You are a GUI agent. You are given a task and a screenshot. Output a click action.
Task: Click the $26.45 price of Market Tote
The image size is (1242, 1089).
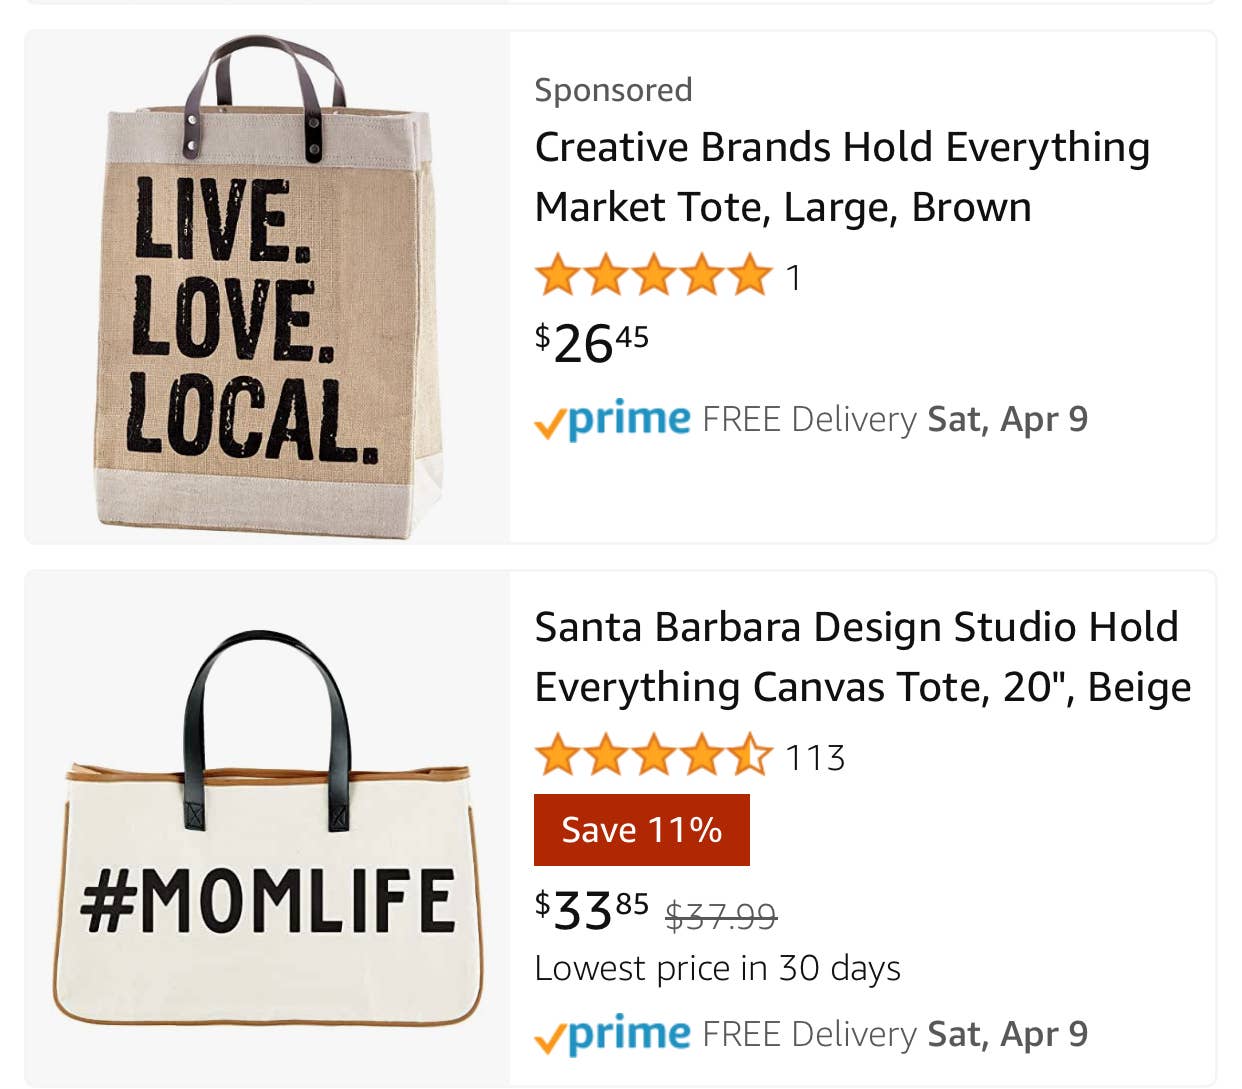click(x=591, y=343)
